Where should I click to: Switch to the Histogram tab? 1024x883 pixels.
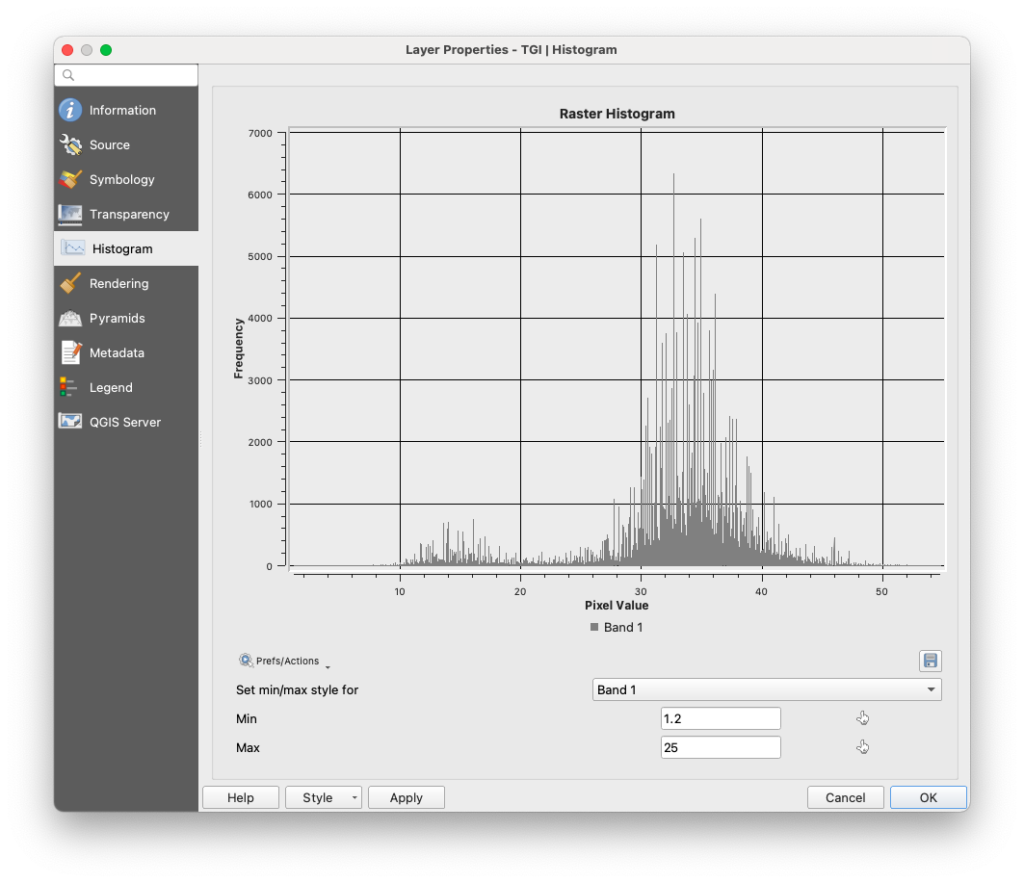(x=122, y=249)
